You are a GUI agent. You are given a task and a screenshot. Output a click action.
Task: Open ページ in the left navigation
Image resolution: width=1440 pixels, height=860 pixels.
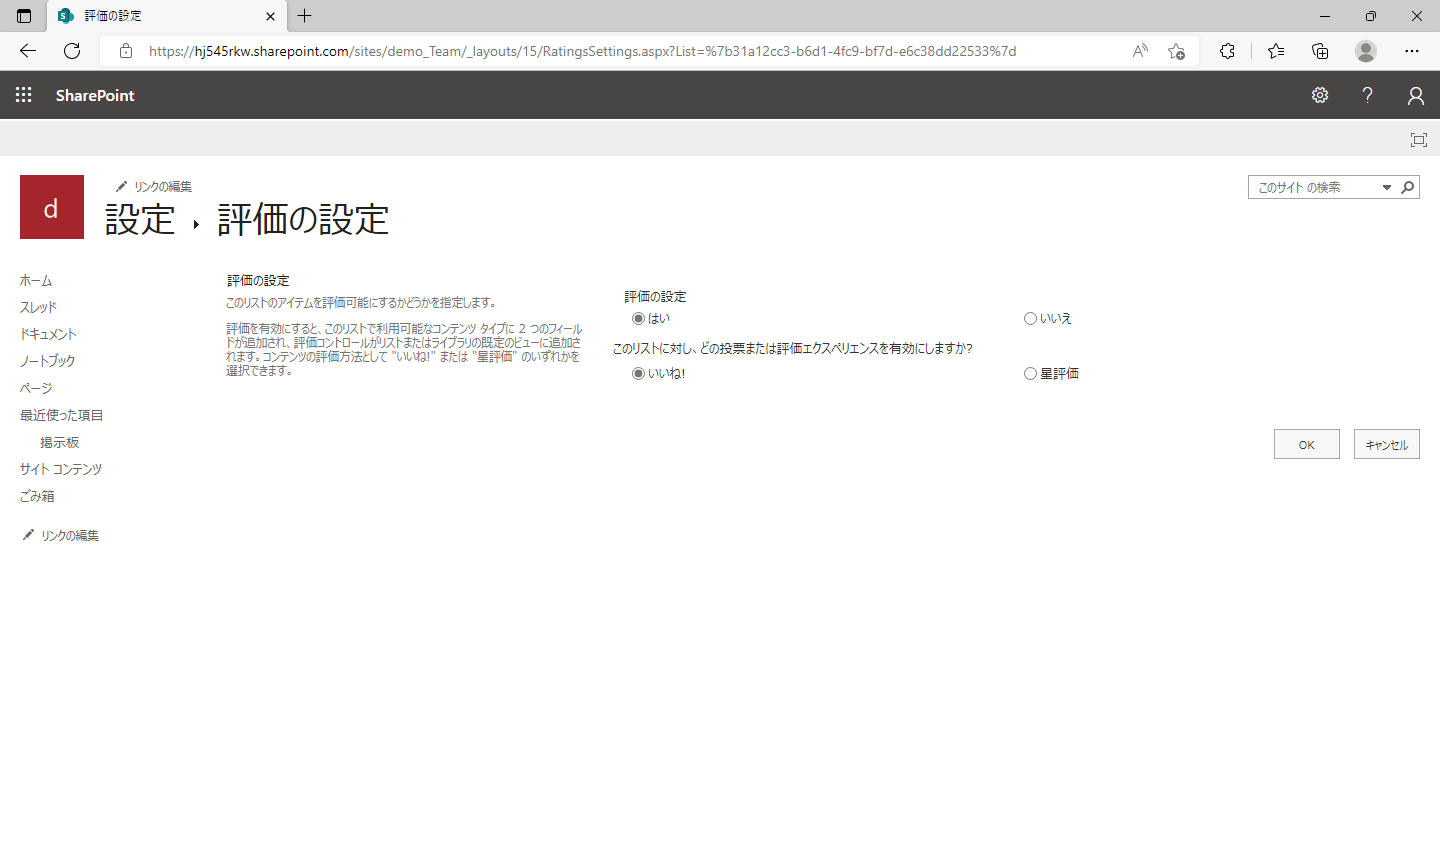point(36,388)
